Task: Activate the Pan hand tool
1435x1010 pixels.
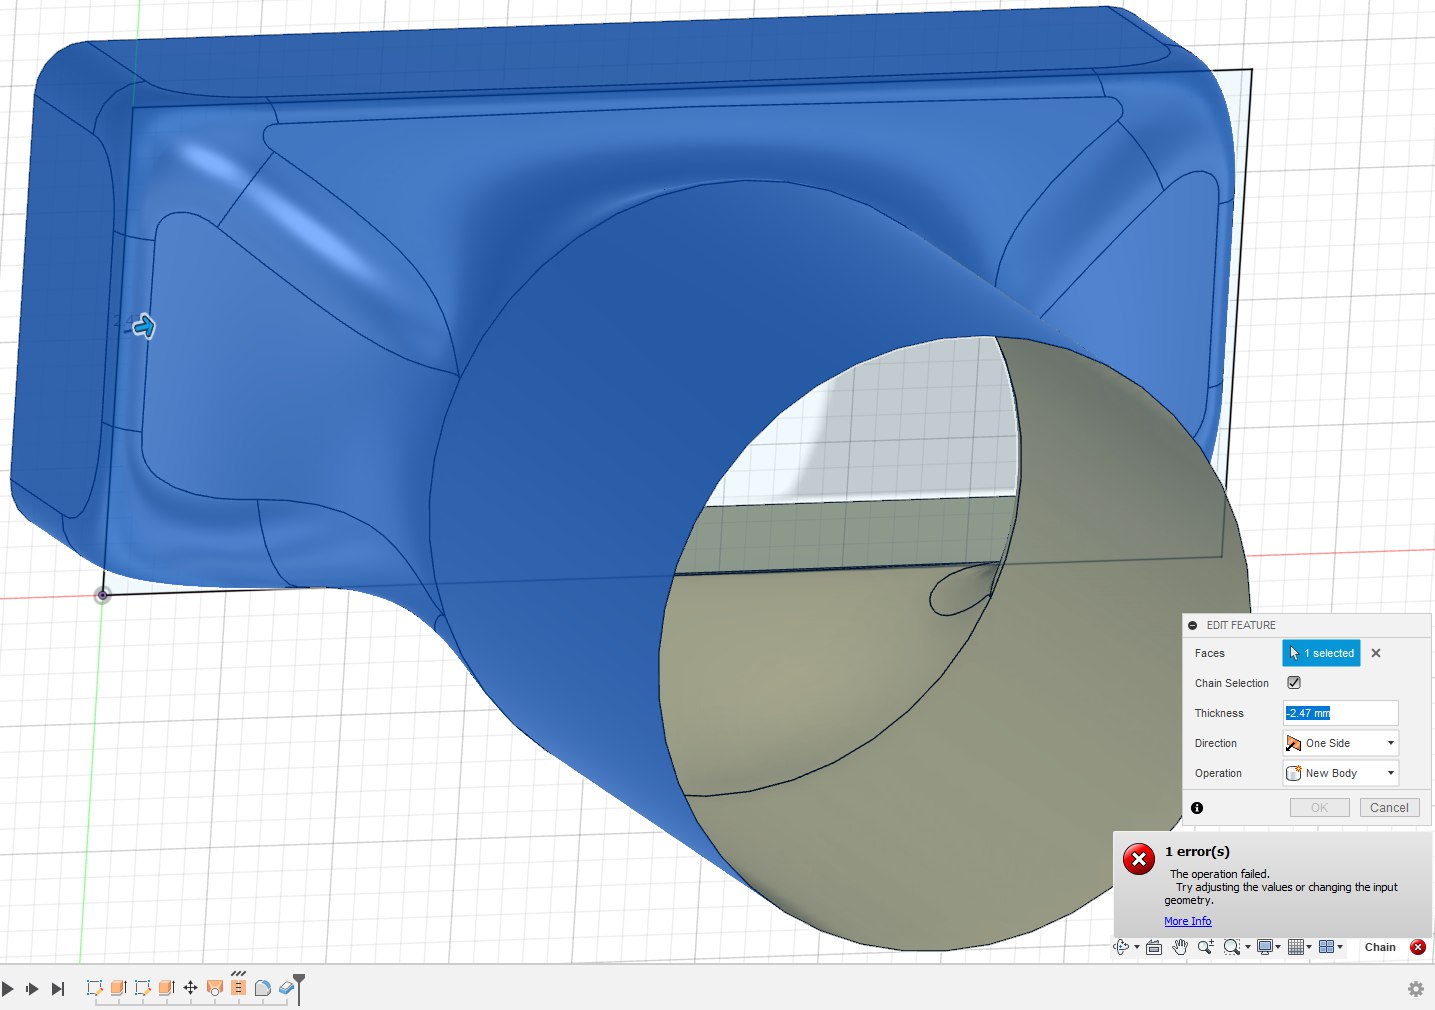Action: point(1180,947)
